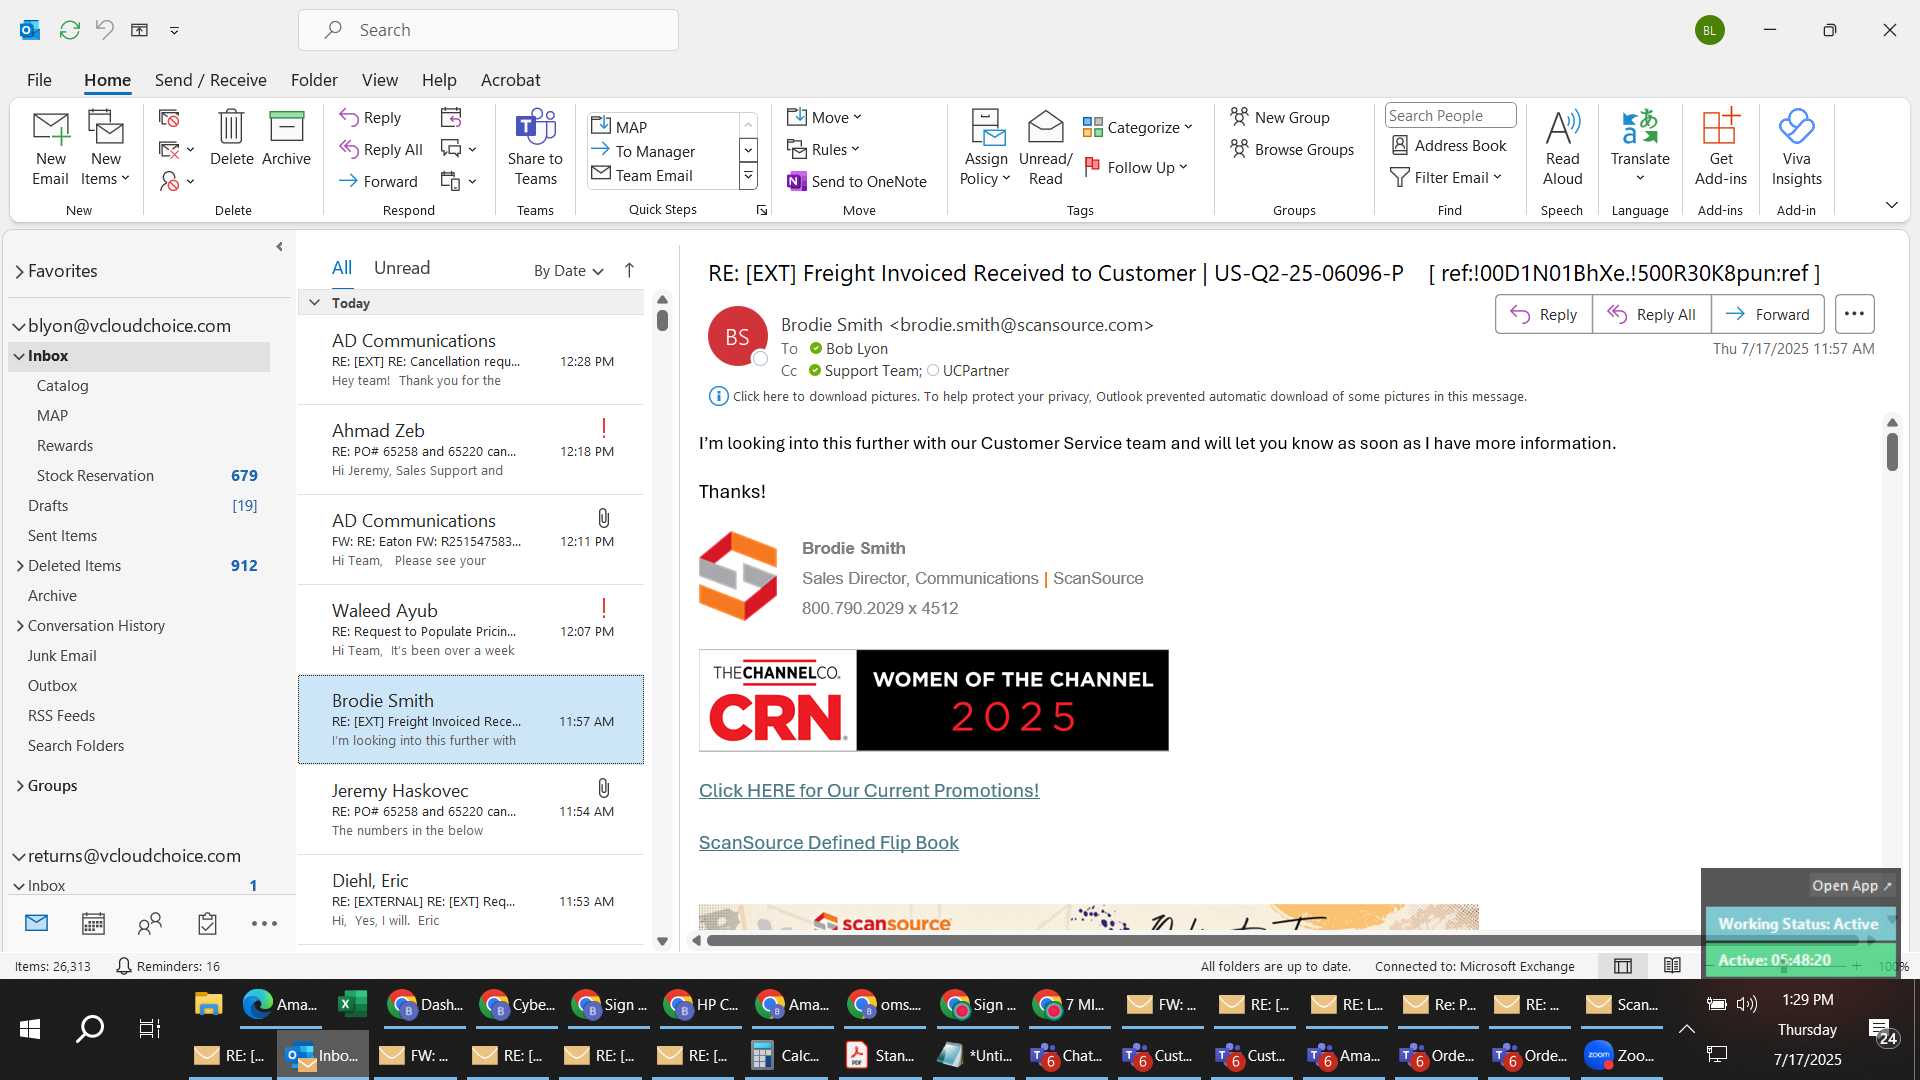Collapse the Today group header

coord(314,302)
